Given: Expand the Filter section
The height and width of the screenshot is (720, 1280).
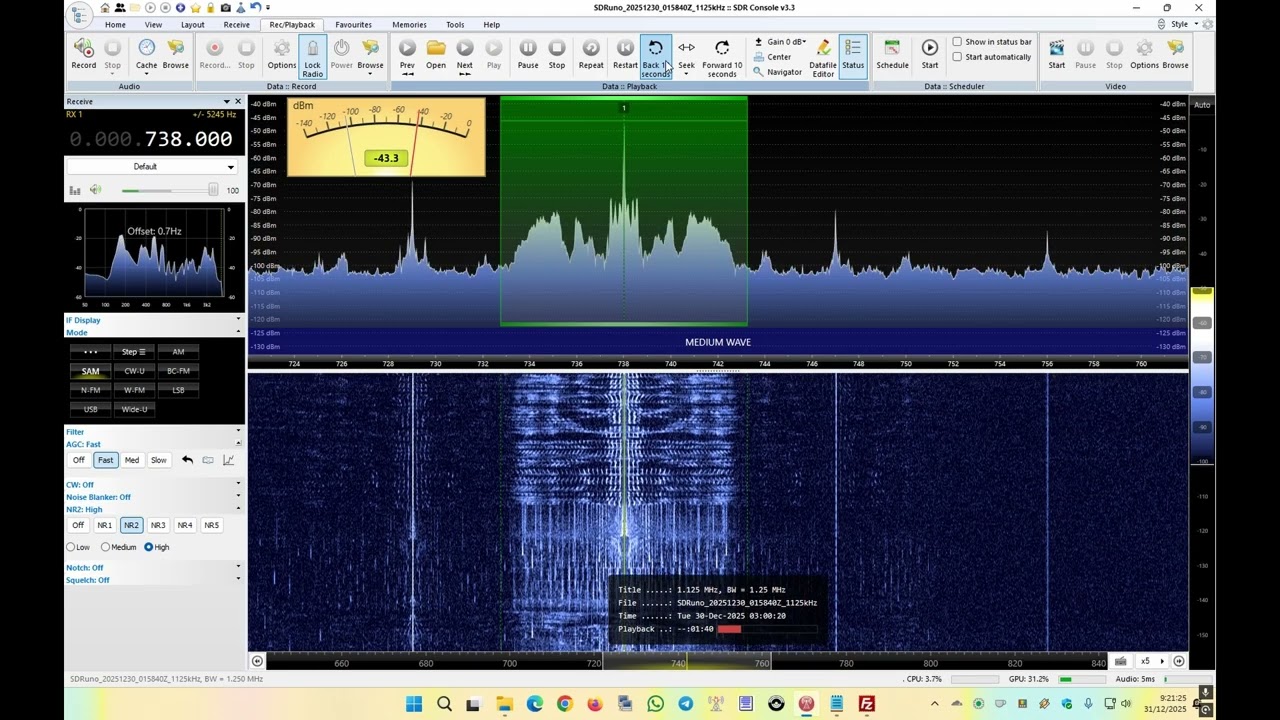Looking at the screenshot, I should coord(153,432).
